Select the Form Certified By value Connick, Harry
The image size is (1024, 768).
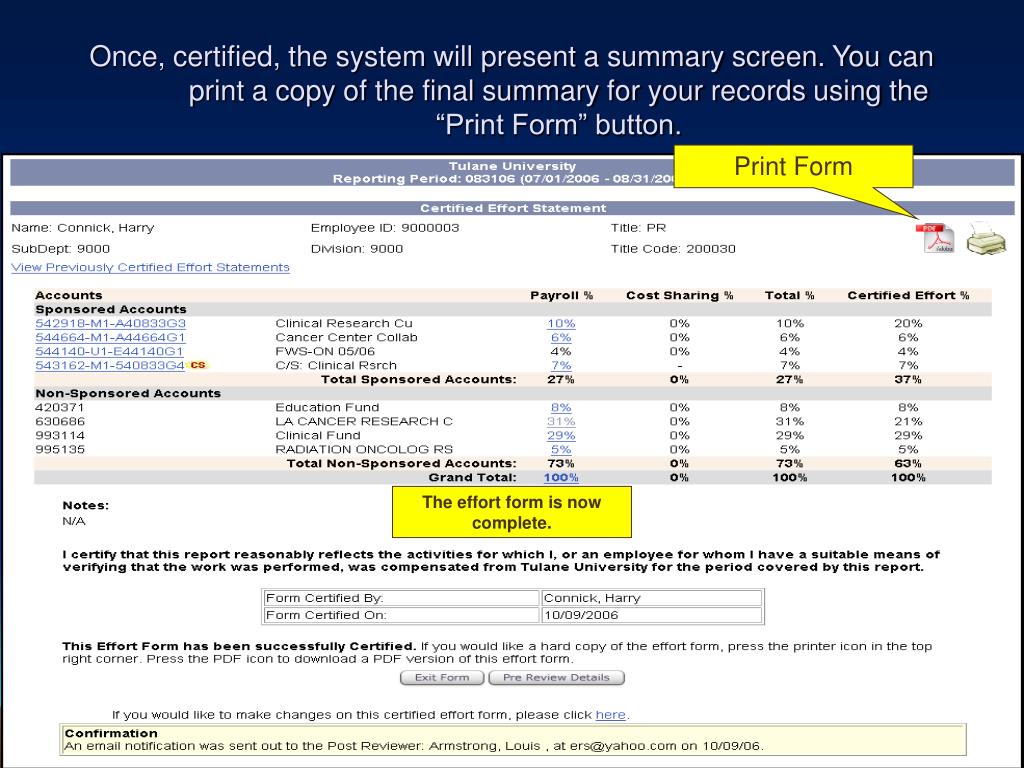point(592,598)
